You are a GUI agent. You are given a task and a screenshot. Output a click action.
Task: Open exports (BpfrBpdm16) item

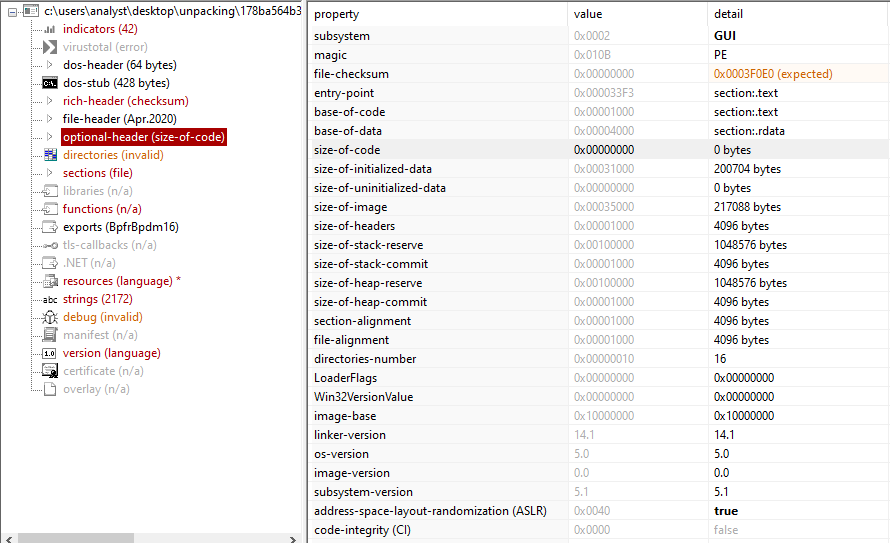click(x=121, y=228)
